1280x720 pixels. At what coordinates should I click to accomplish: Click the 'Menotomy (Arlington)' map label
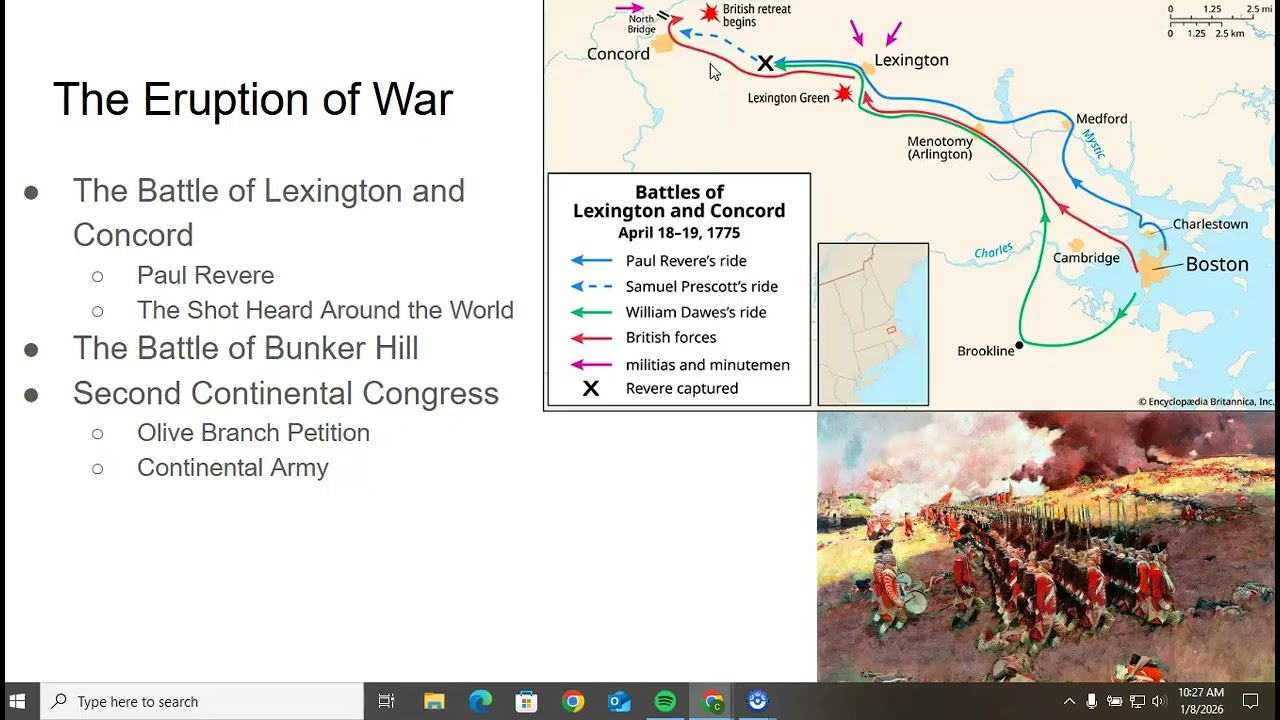[940, 148]
